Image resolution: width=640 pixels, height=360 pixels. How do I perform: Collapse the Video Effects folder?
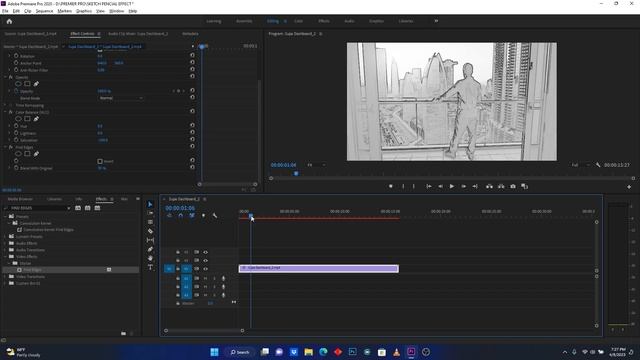pyautogui.click(x=6, y=256)
